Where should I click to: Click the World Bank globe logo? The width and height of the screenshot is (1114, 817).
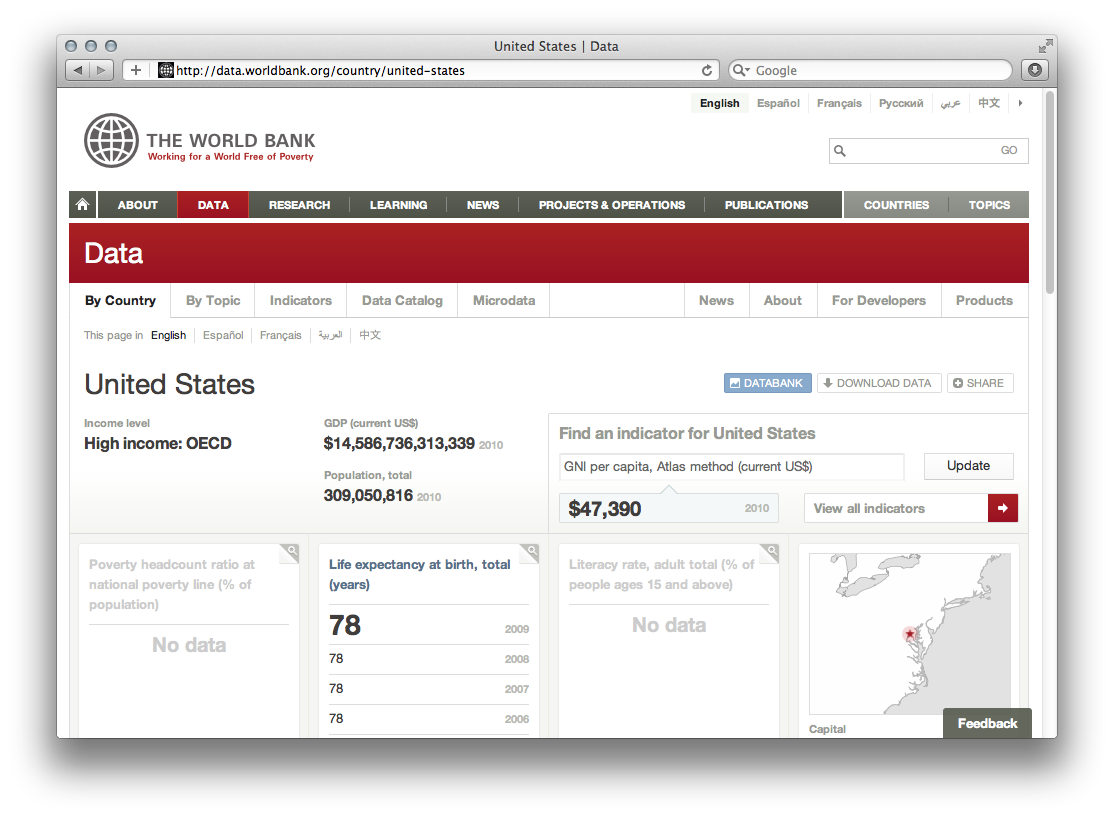tap(110, 140)
